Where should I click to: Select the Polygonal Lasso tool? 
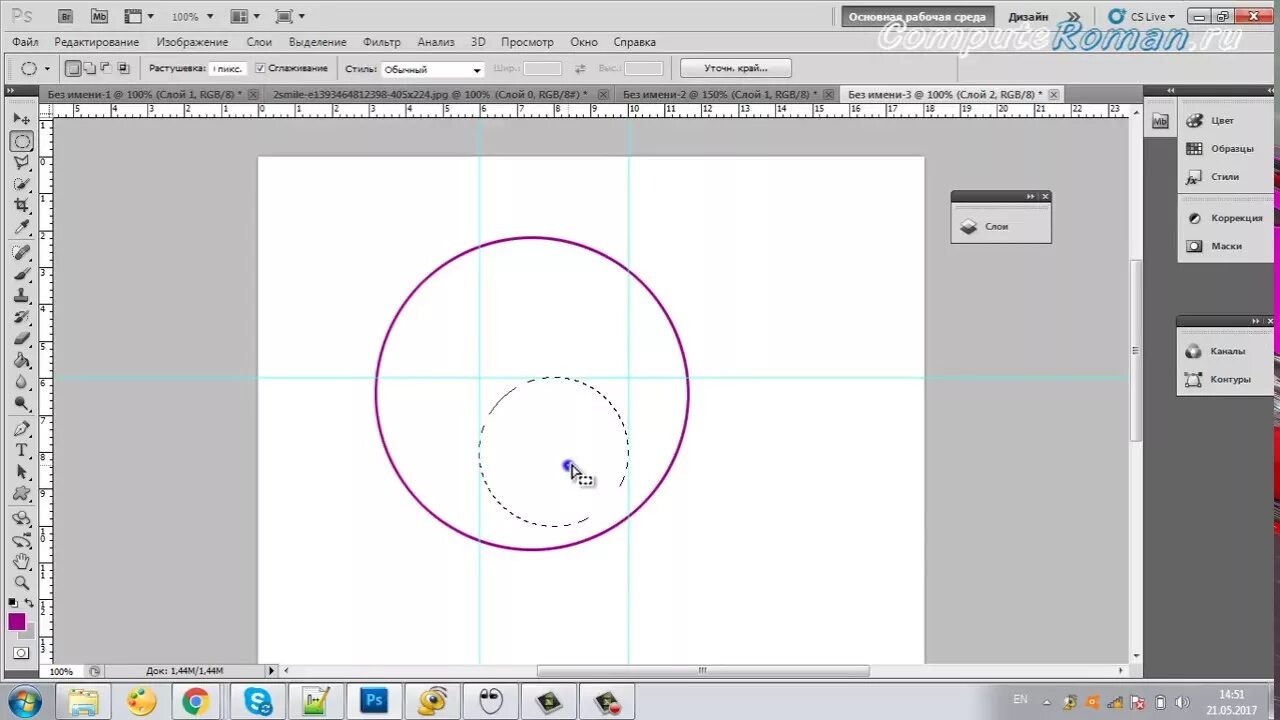pyautogui.click(x=21, y=162)
